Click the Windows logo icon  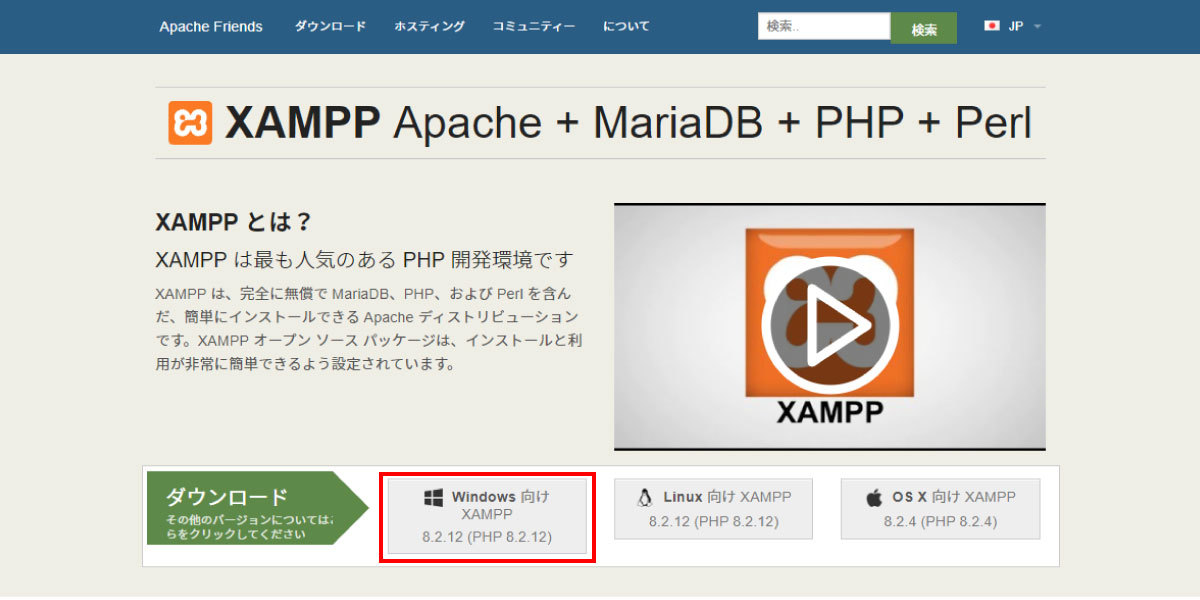433,497
